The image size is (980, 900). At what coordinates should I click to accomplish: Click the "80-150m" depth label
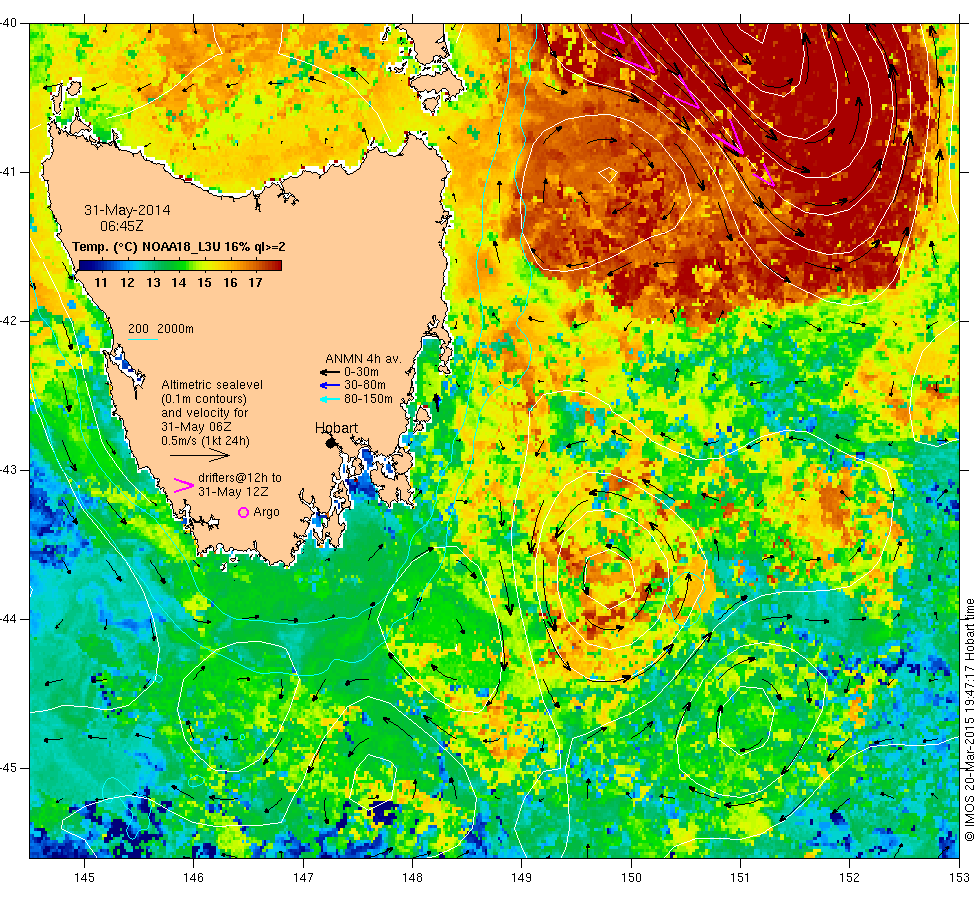coord(368,399)
